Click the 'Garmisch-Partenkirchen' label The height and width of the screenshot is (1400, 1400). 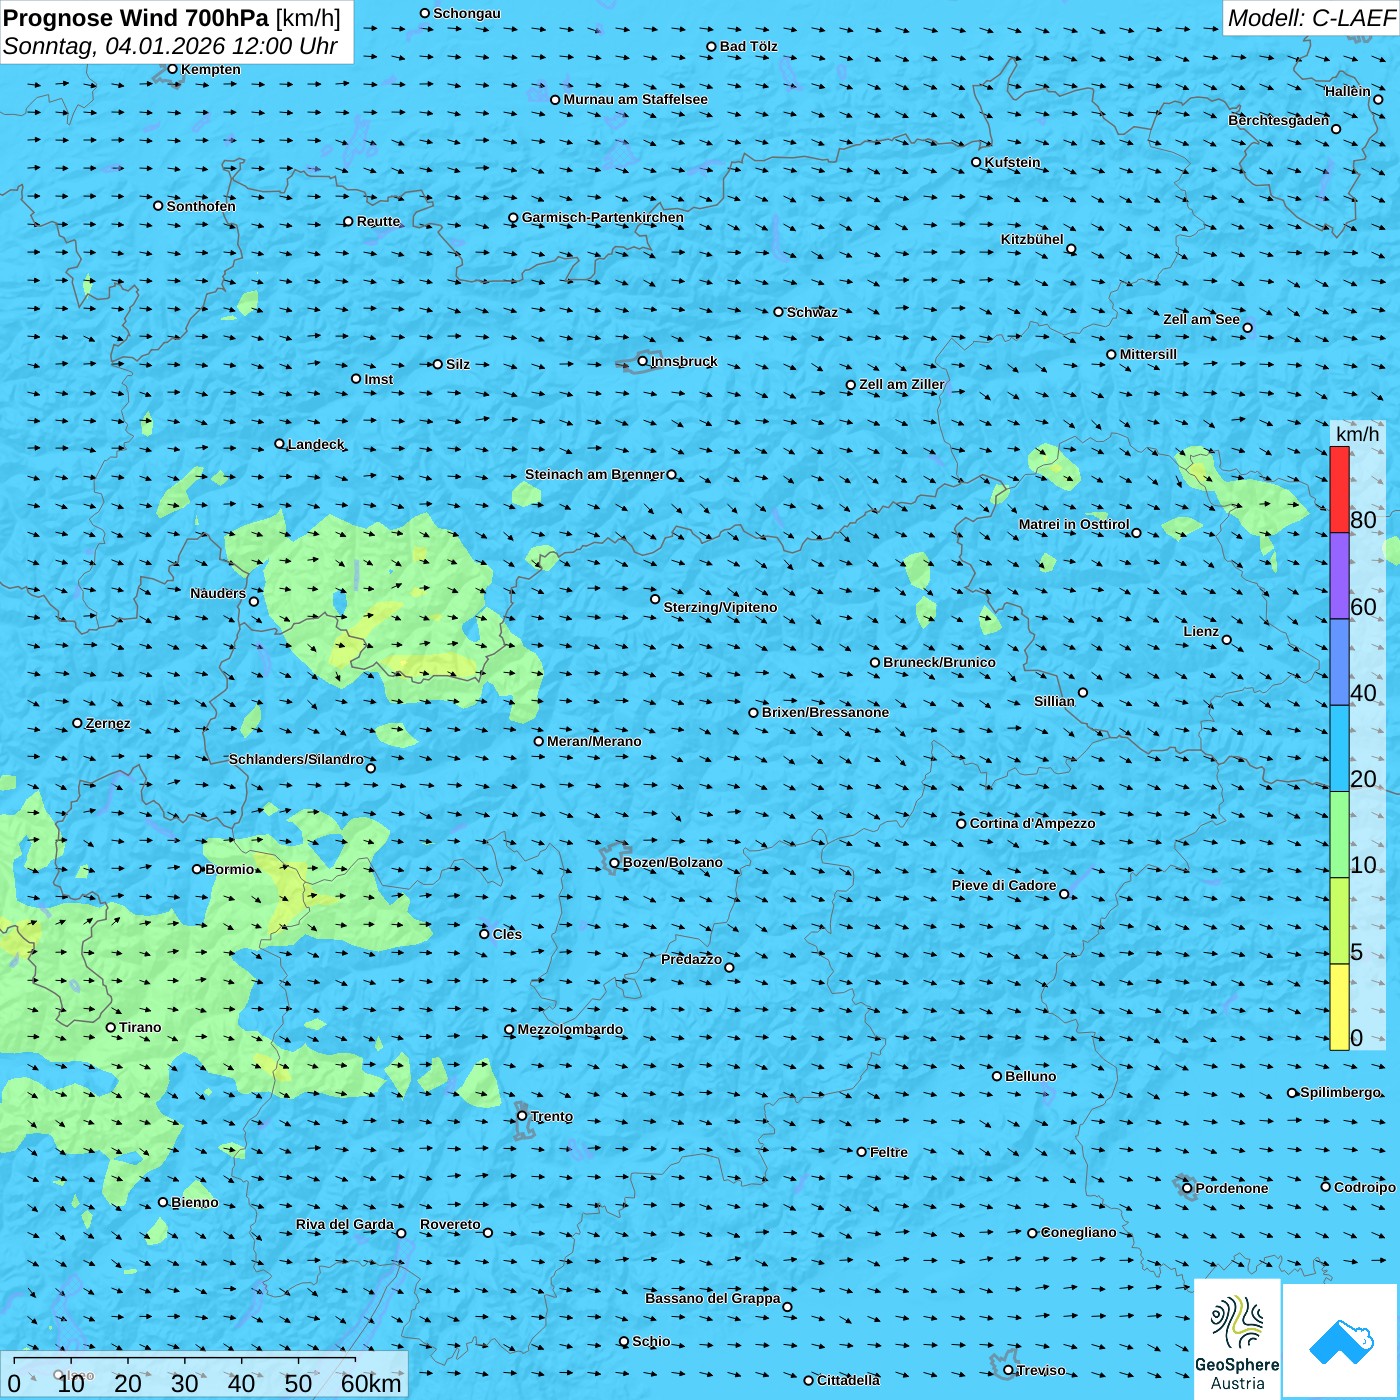[x=603, y=217]
